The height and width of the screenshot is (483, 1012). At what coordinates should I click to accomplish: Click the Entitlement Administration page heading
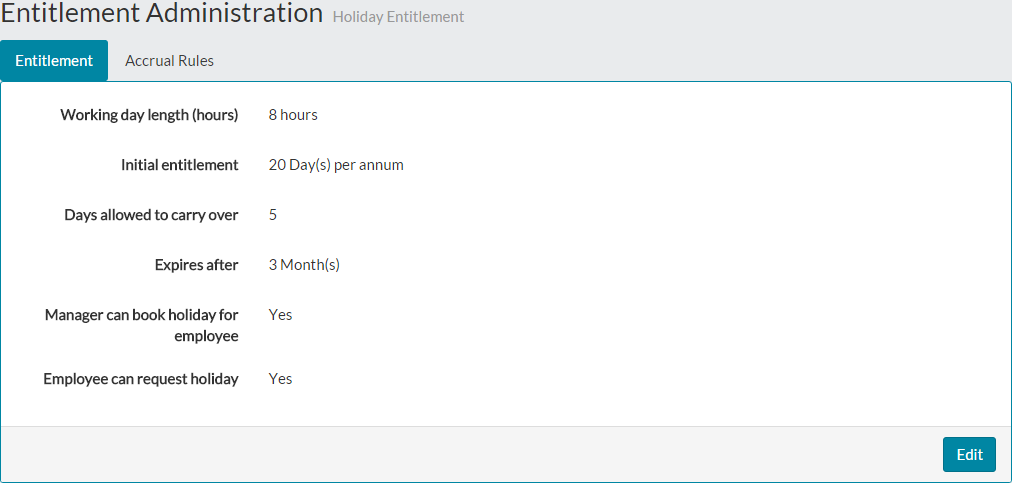(x=162, y=14)
